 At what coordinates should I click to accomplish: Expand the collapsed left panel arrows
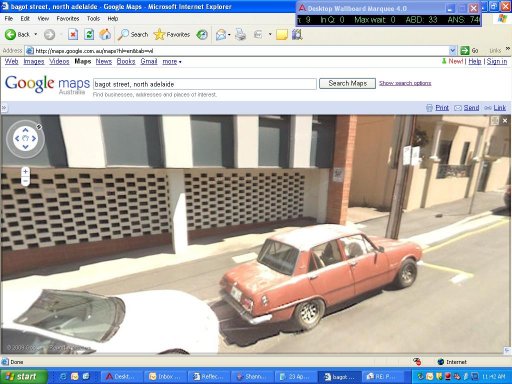pos(4,108)
